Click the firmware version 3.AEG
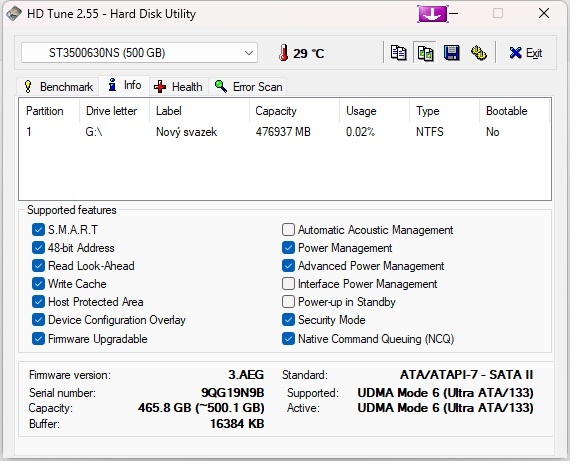The image size is (582, 473). [246, 375]
